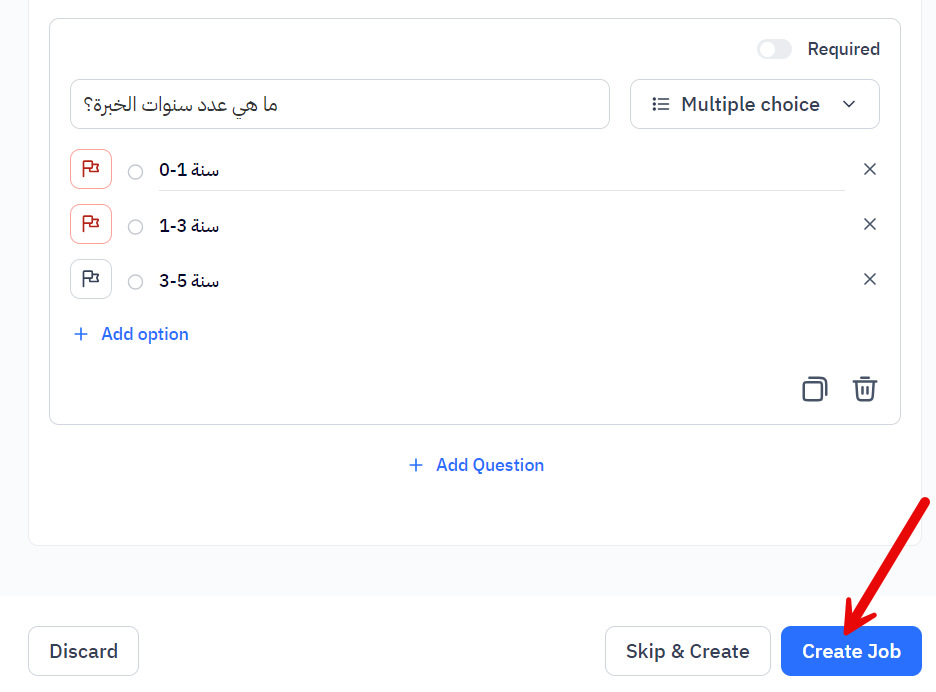Image resolution: width=936 pixels, height=692 pixels.
Task: Click Add Question below the form
Action: click(476, 464)
